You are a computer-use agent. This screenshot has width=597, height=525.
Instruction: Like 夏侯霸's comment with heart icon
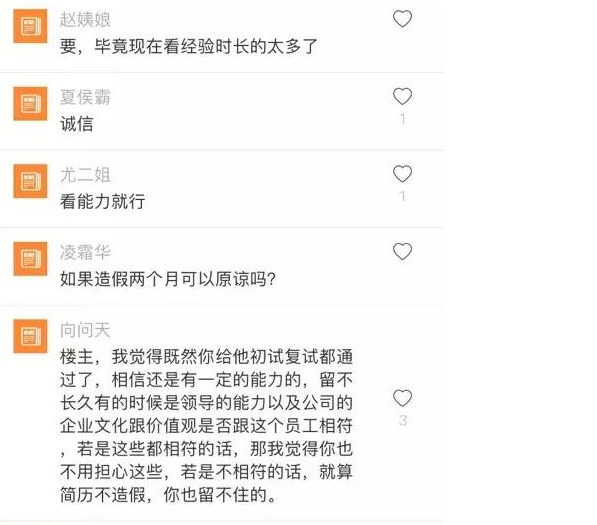tap(402, 96)
